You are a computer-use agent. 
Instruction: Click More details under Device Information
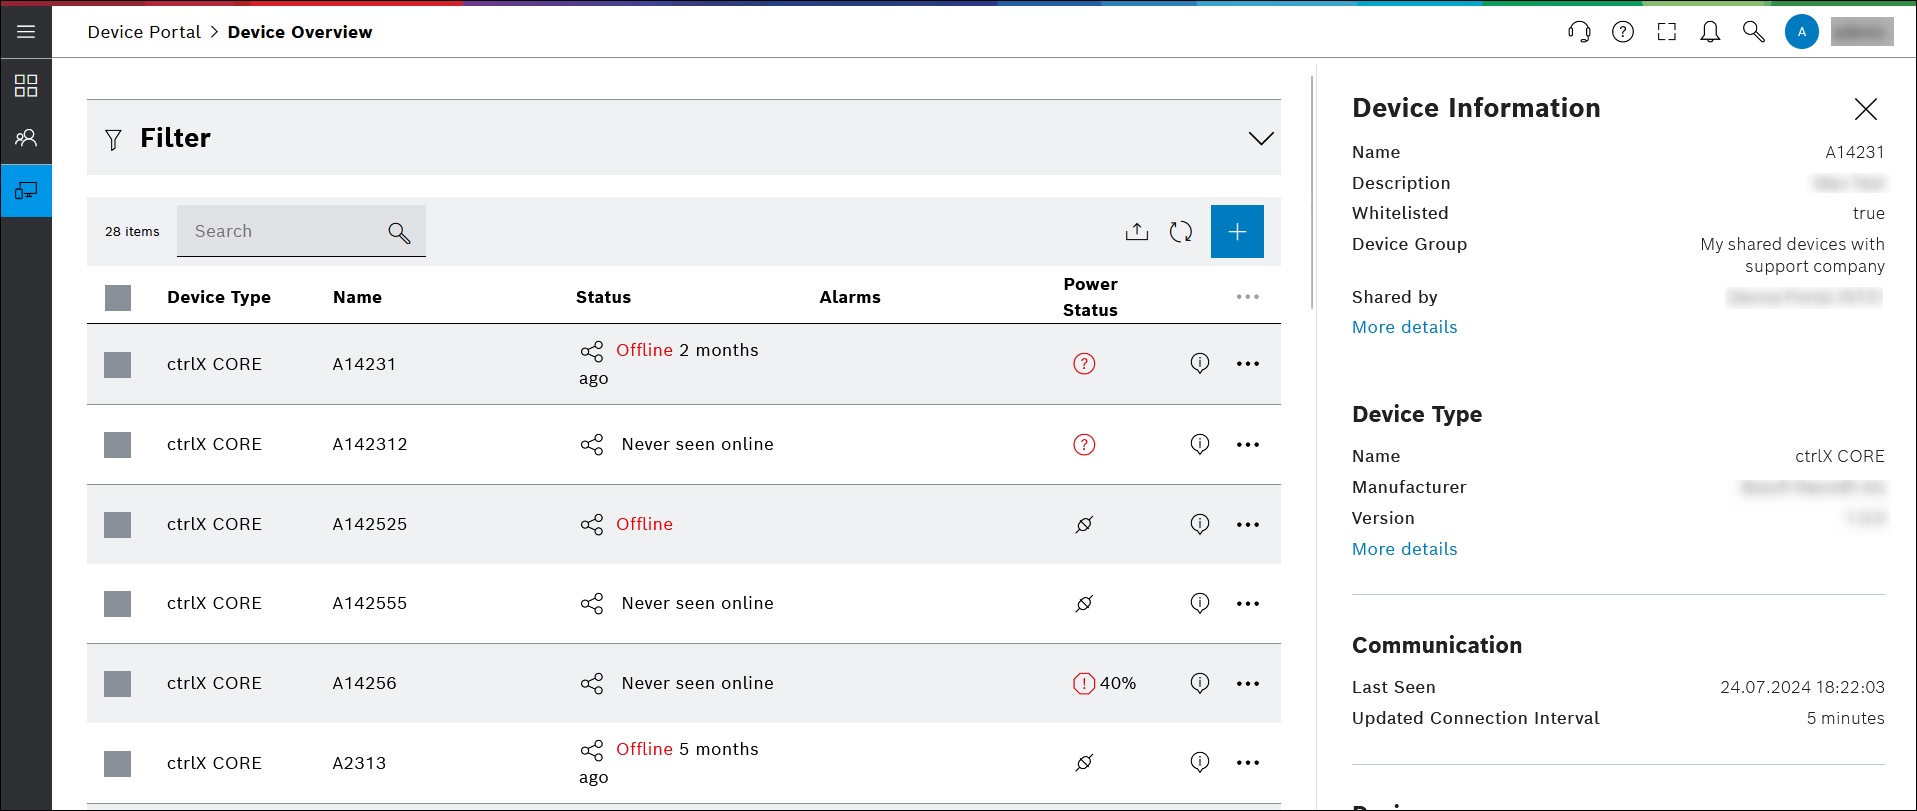tap(1404, 327)
